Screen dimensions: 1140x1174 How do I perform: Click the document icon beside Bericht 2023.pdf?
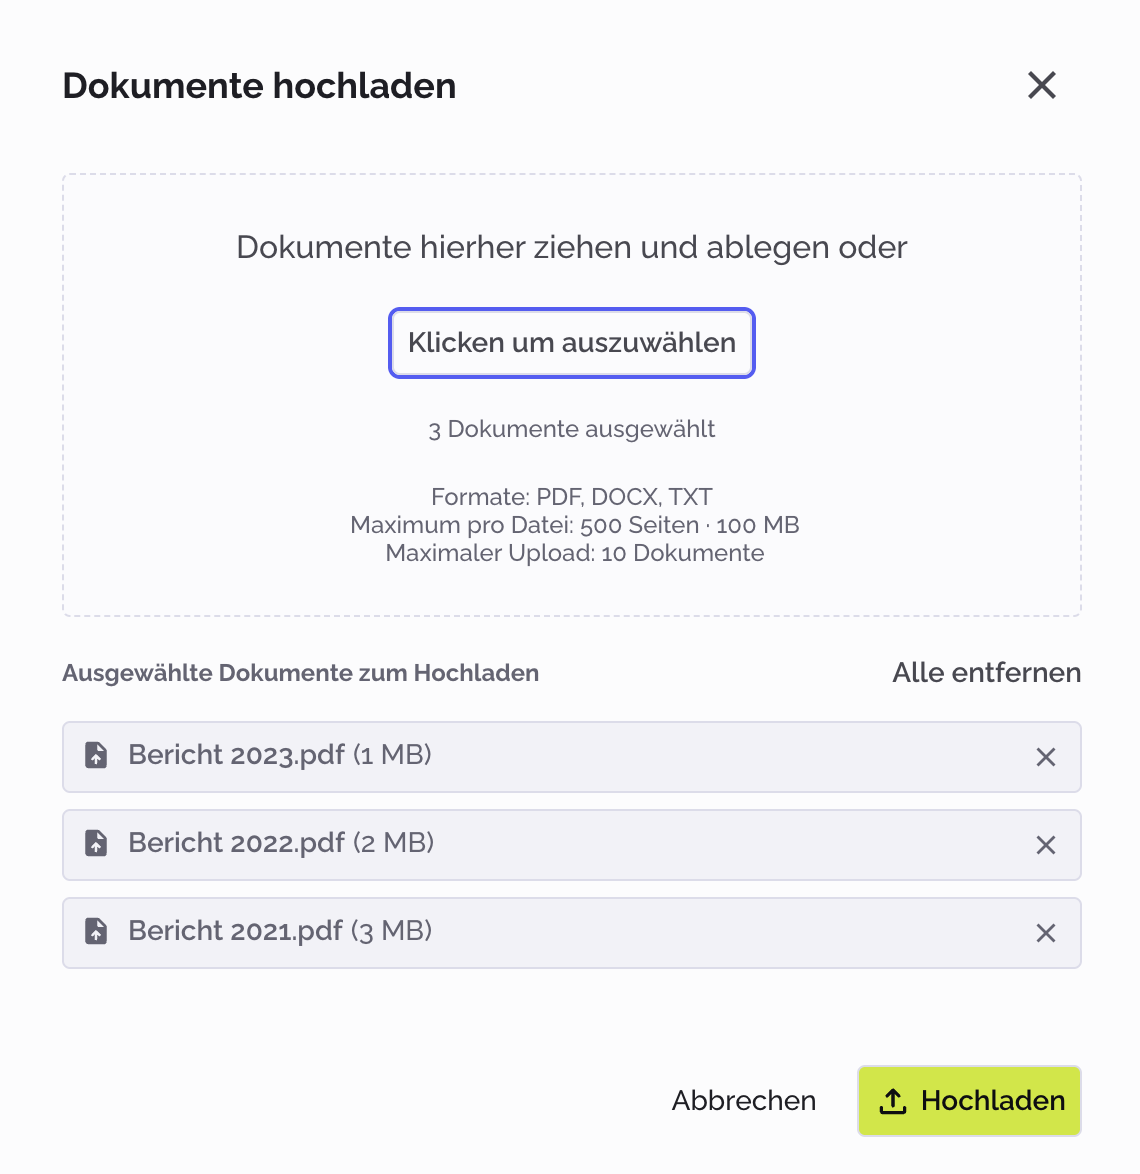click(96, 757)
